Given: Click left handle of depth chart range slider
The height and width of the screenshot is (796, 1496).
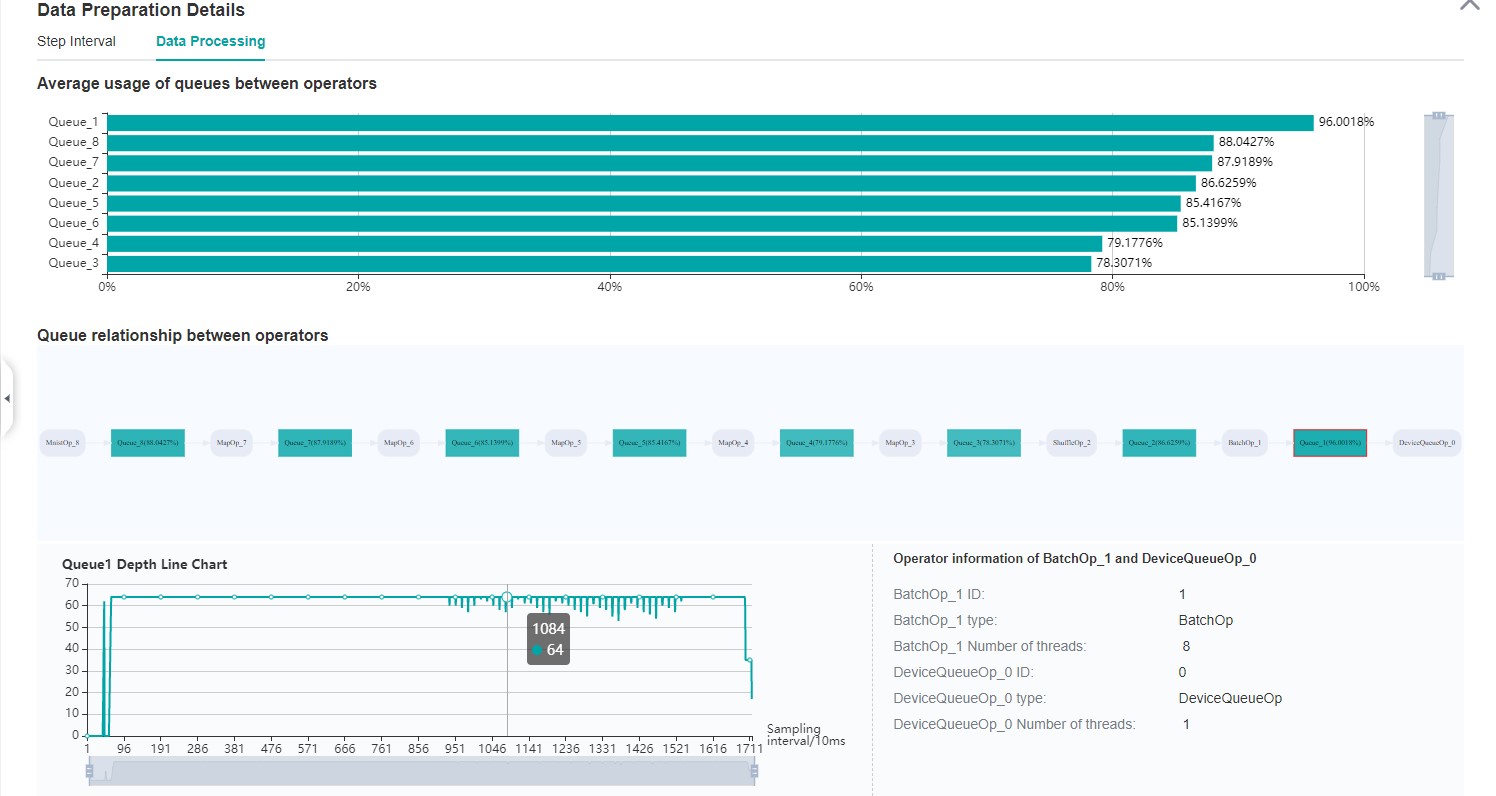Looking at the screenshot, I should pyautogui.click(x=90, y=771).
